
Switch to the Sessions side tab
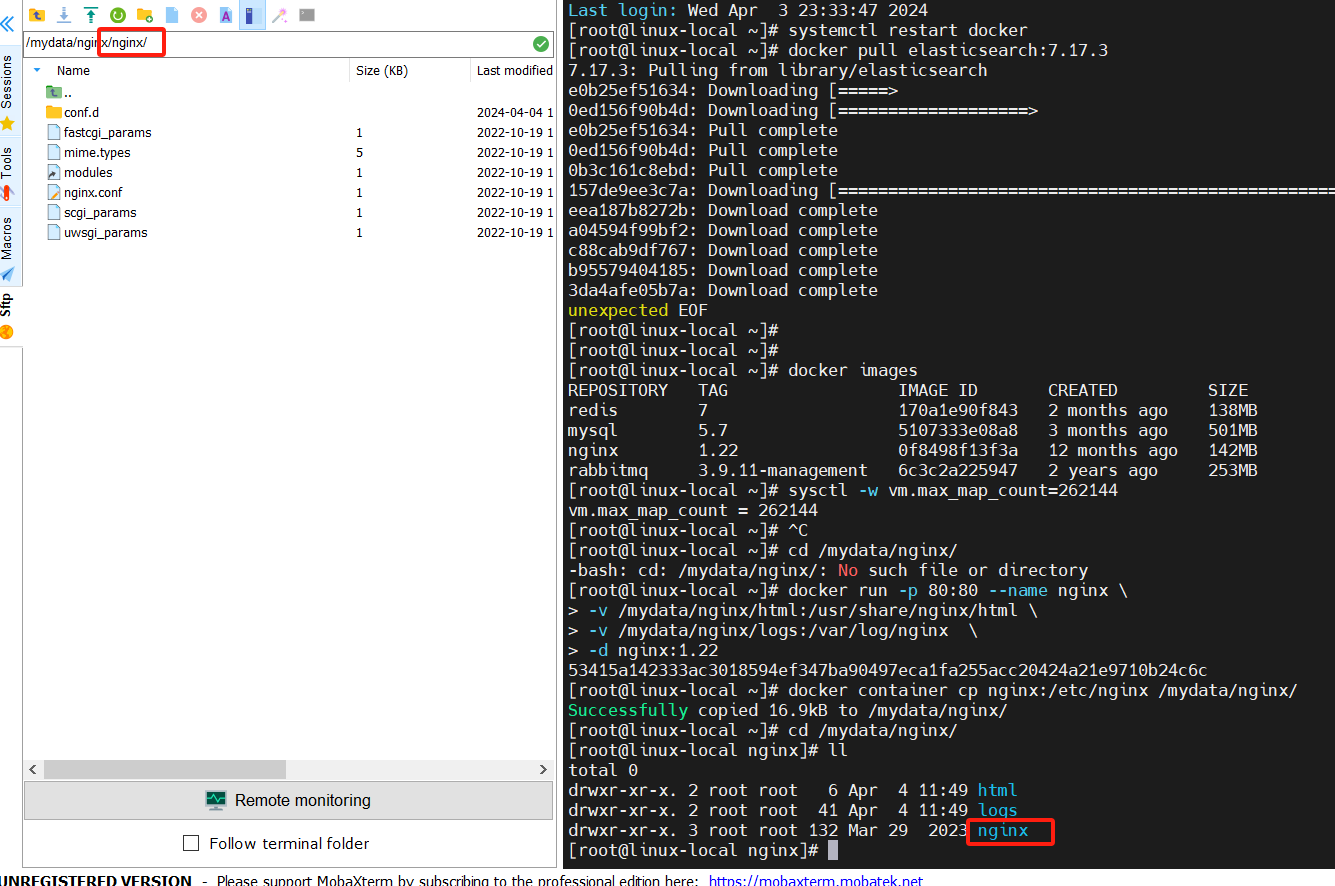[x=8, y=82]
